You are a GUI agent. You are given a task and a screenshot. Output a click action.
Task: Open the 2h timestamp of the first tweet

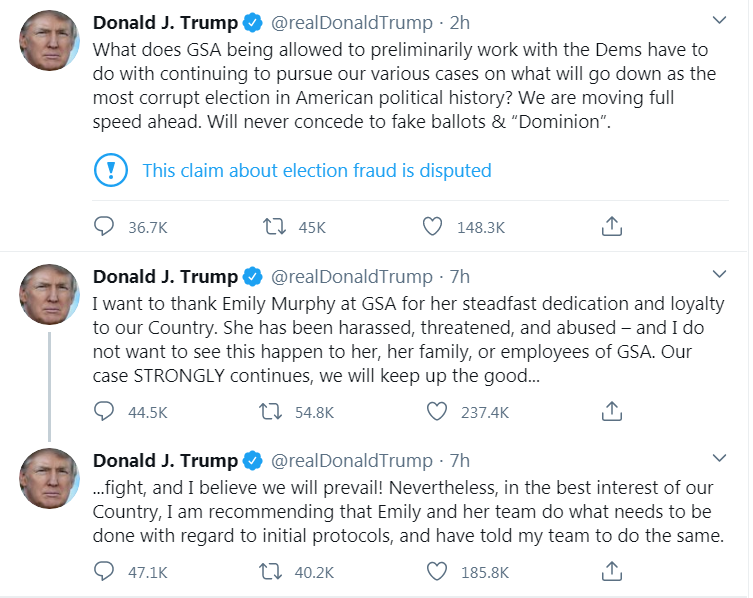pos(459,22)
